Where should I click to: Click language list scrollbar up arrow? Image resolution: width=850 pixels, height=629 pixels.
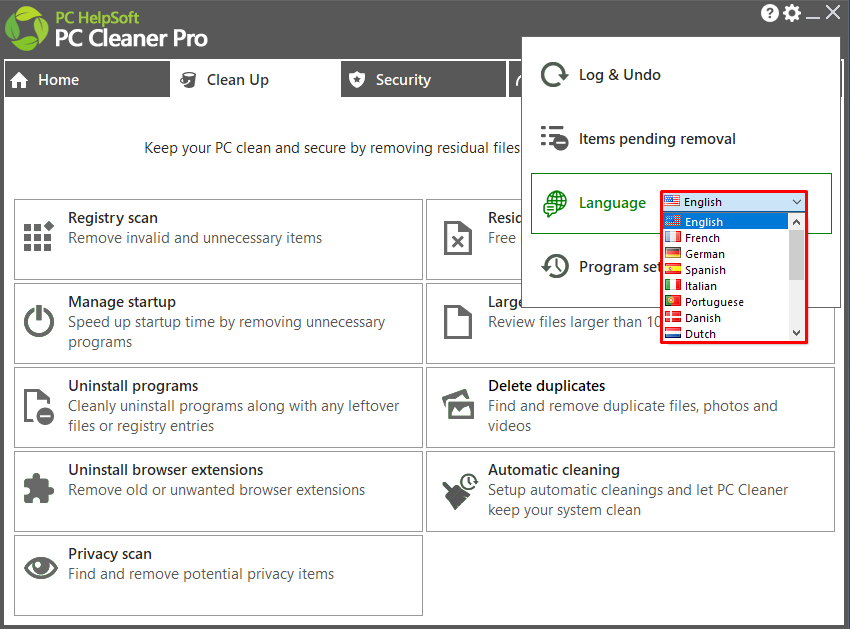pos(796,222)
